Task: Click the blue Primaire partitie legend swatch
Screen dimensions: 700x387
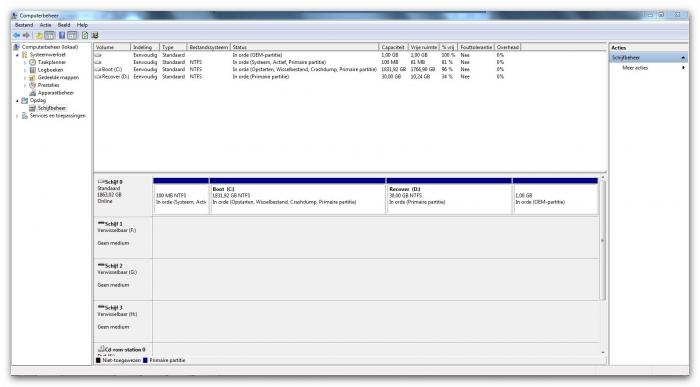Action: (x=145, y=360)
